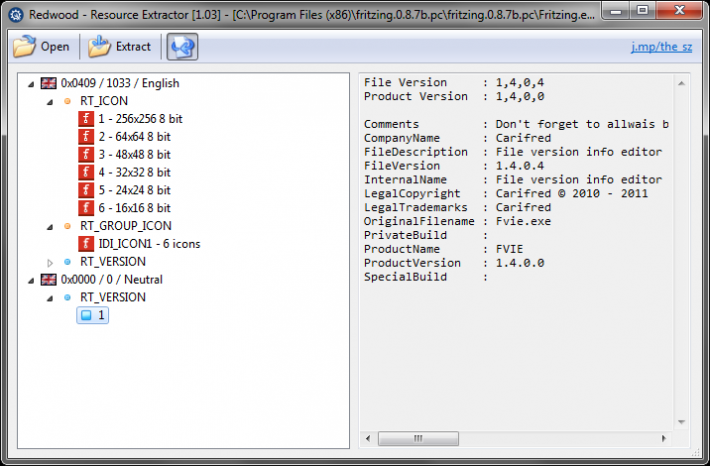Minimize the Redwood window

616,10
